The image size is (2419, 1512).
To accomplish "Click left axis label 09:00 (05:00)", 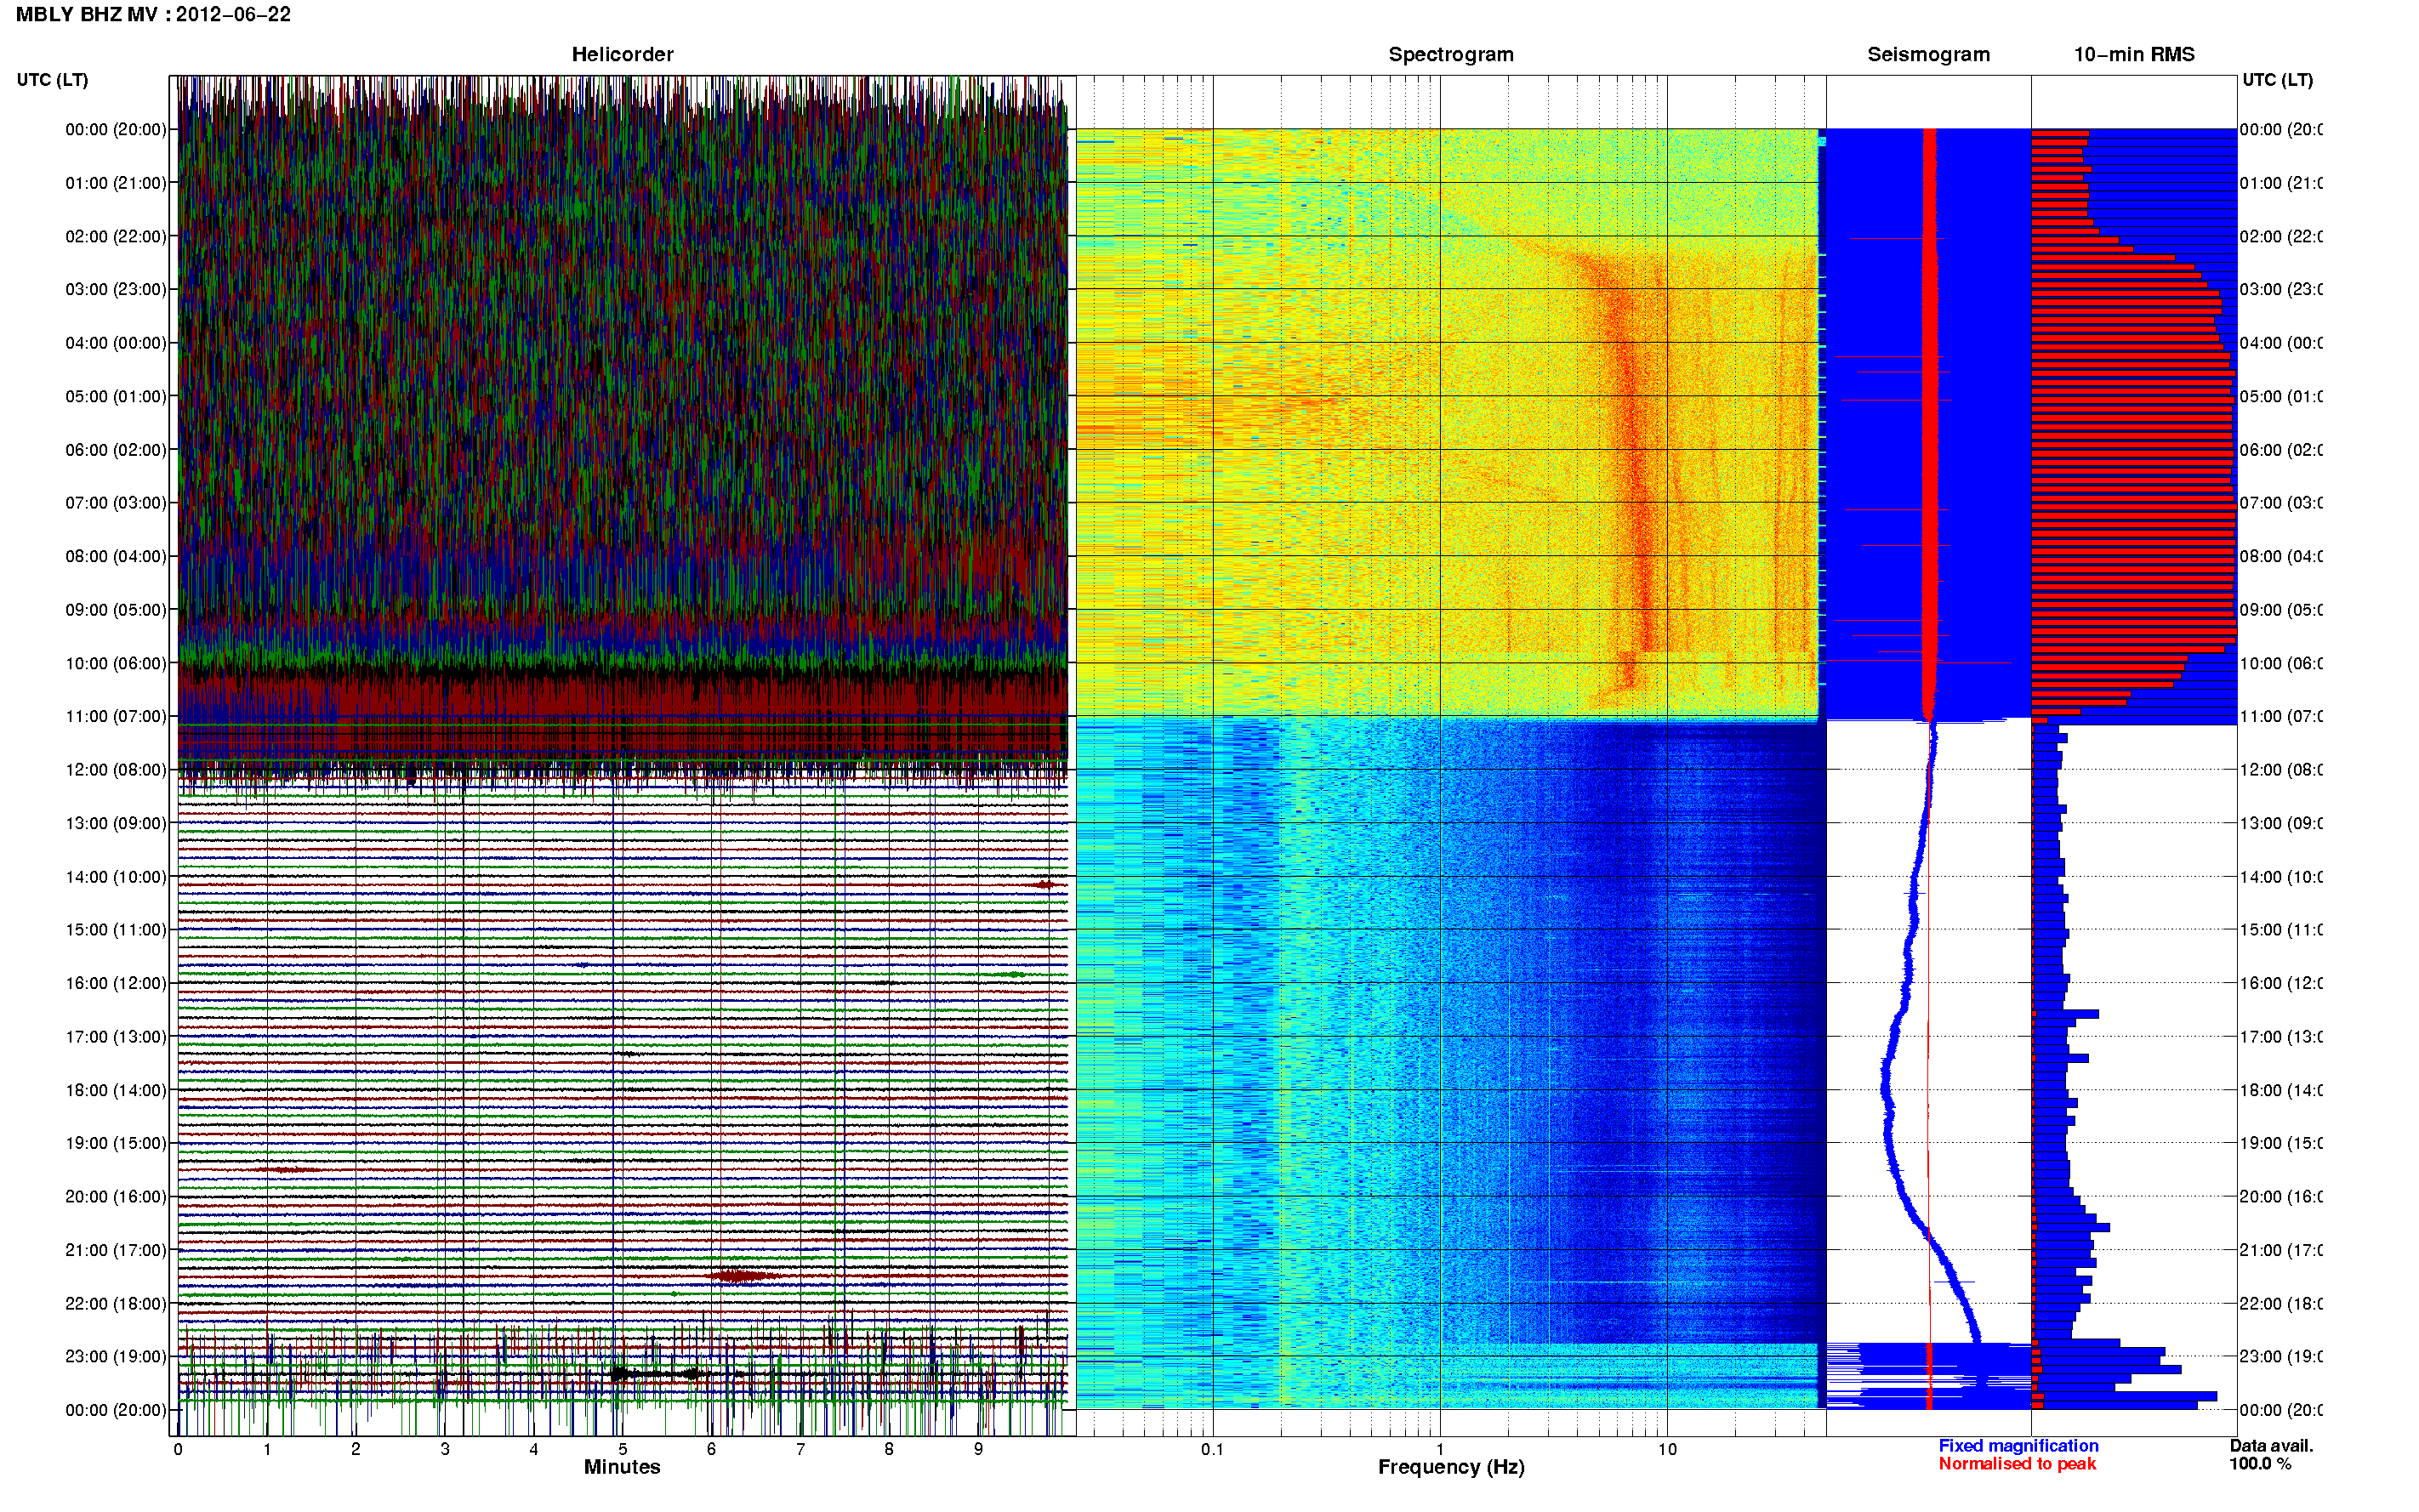I will [116, 610].
